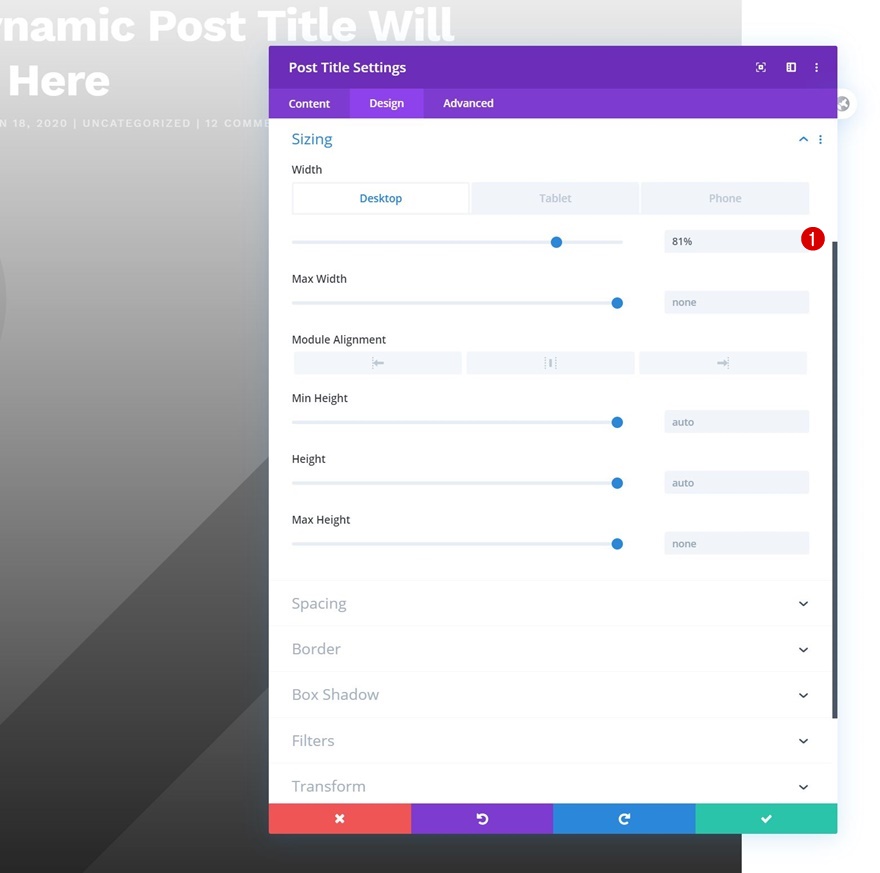Switch to the Content tab
The width and height of the screenshot is (880, 873).
coord(309,103)
